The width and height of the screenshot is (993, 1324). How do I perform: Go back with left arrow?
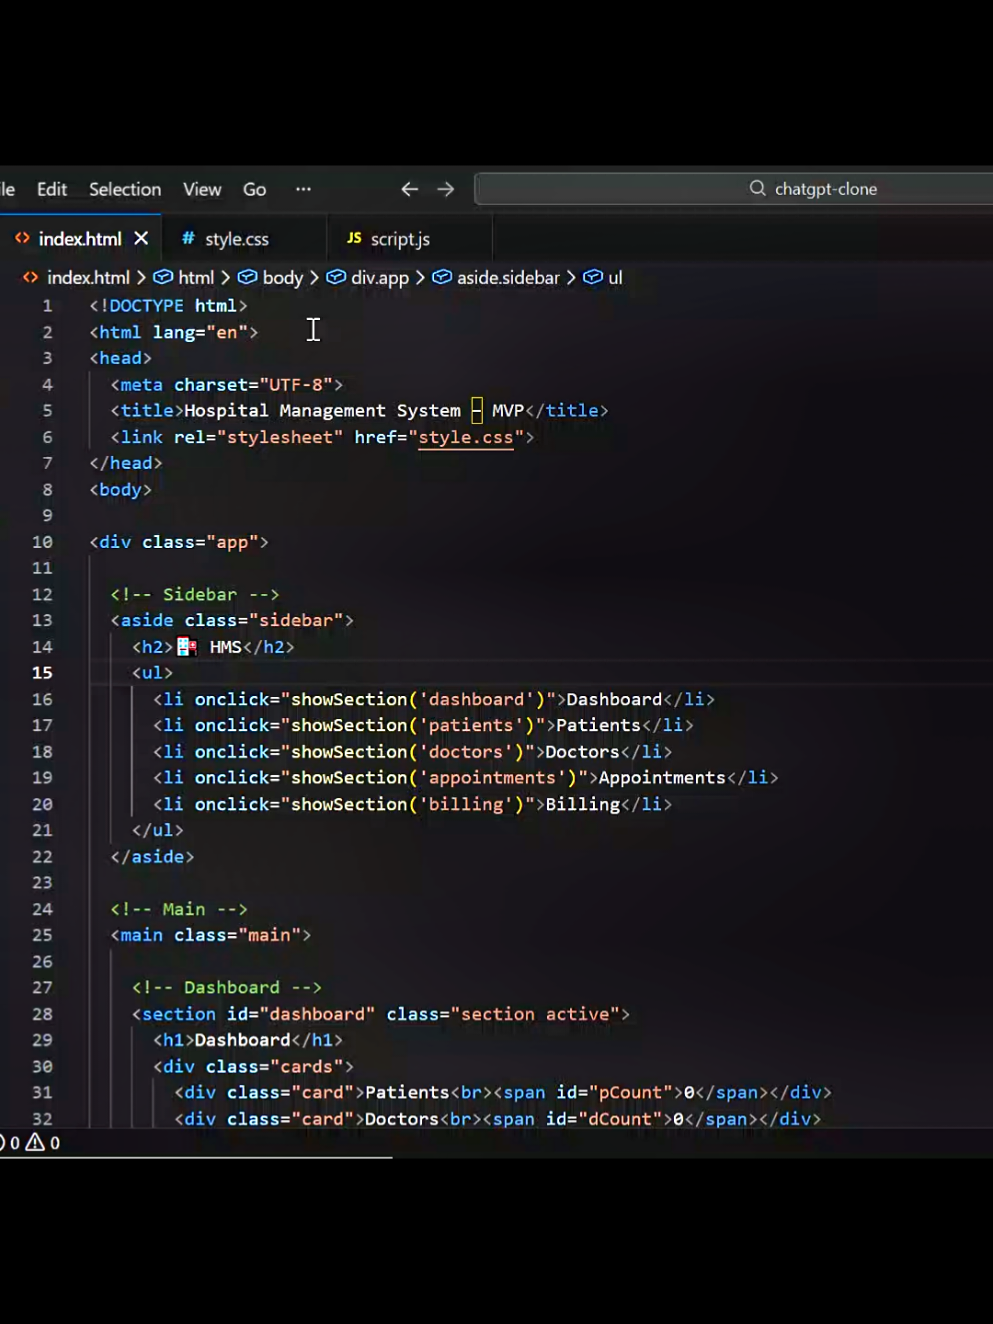[409, 189]
